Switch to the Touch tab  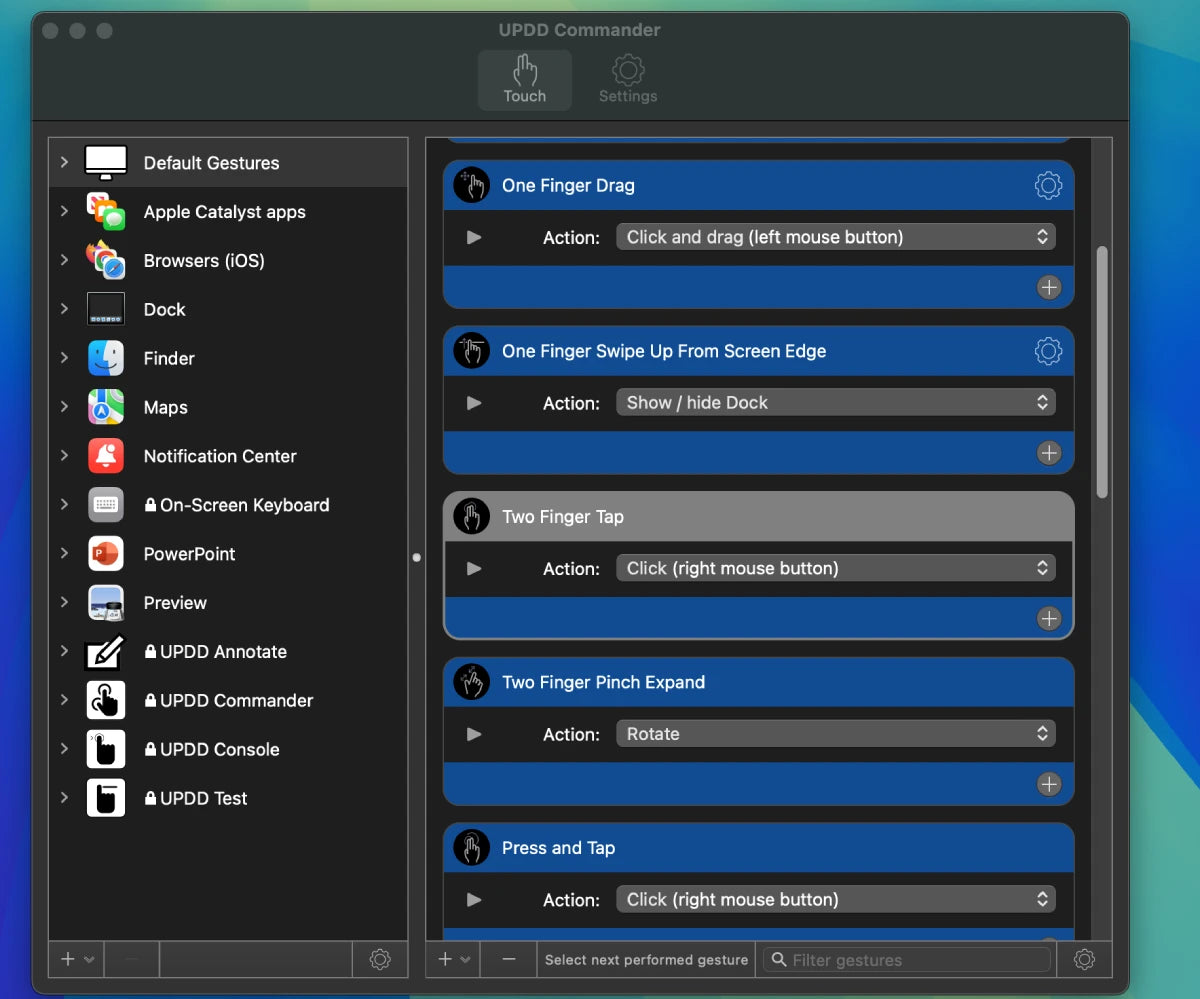coord(525,80)
